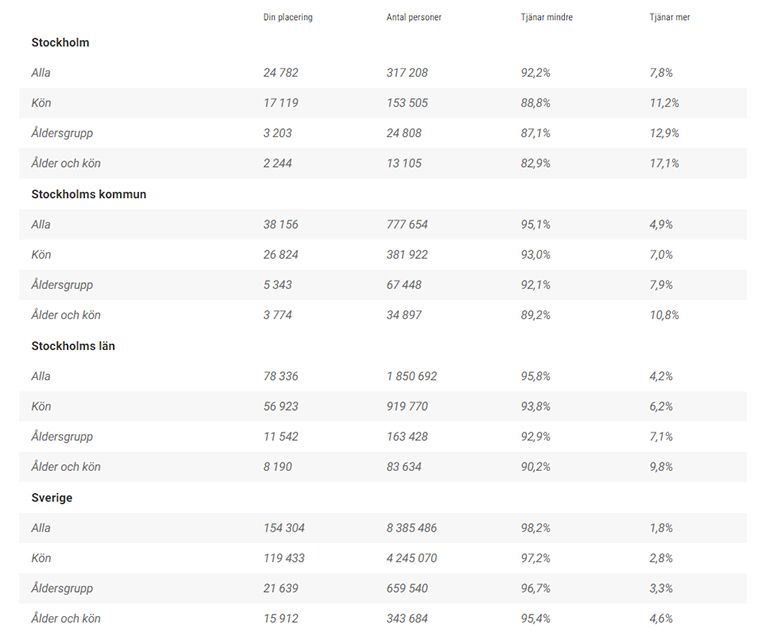Click the "Sverige" section heading
The width and height of the screenshot is (758, 640).
52,498
